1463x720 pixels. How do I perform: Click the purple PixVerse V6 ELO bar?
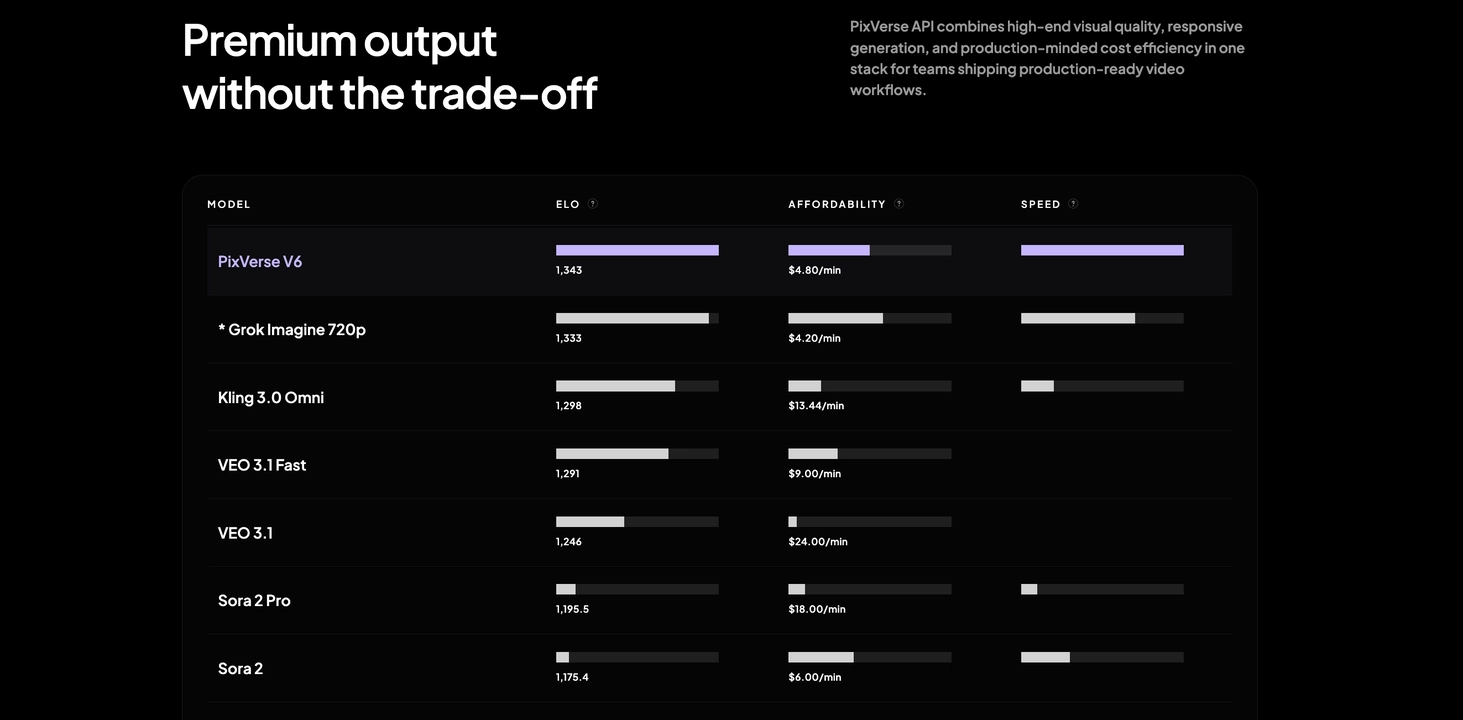(637, 250)
